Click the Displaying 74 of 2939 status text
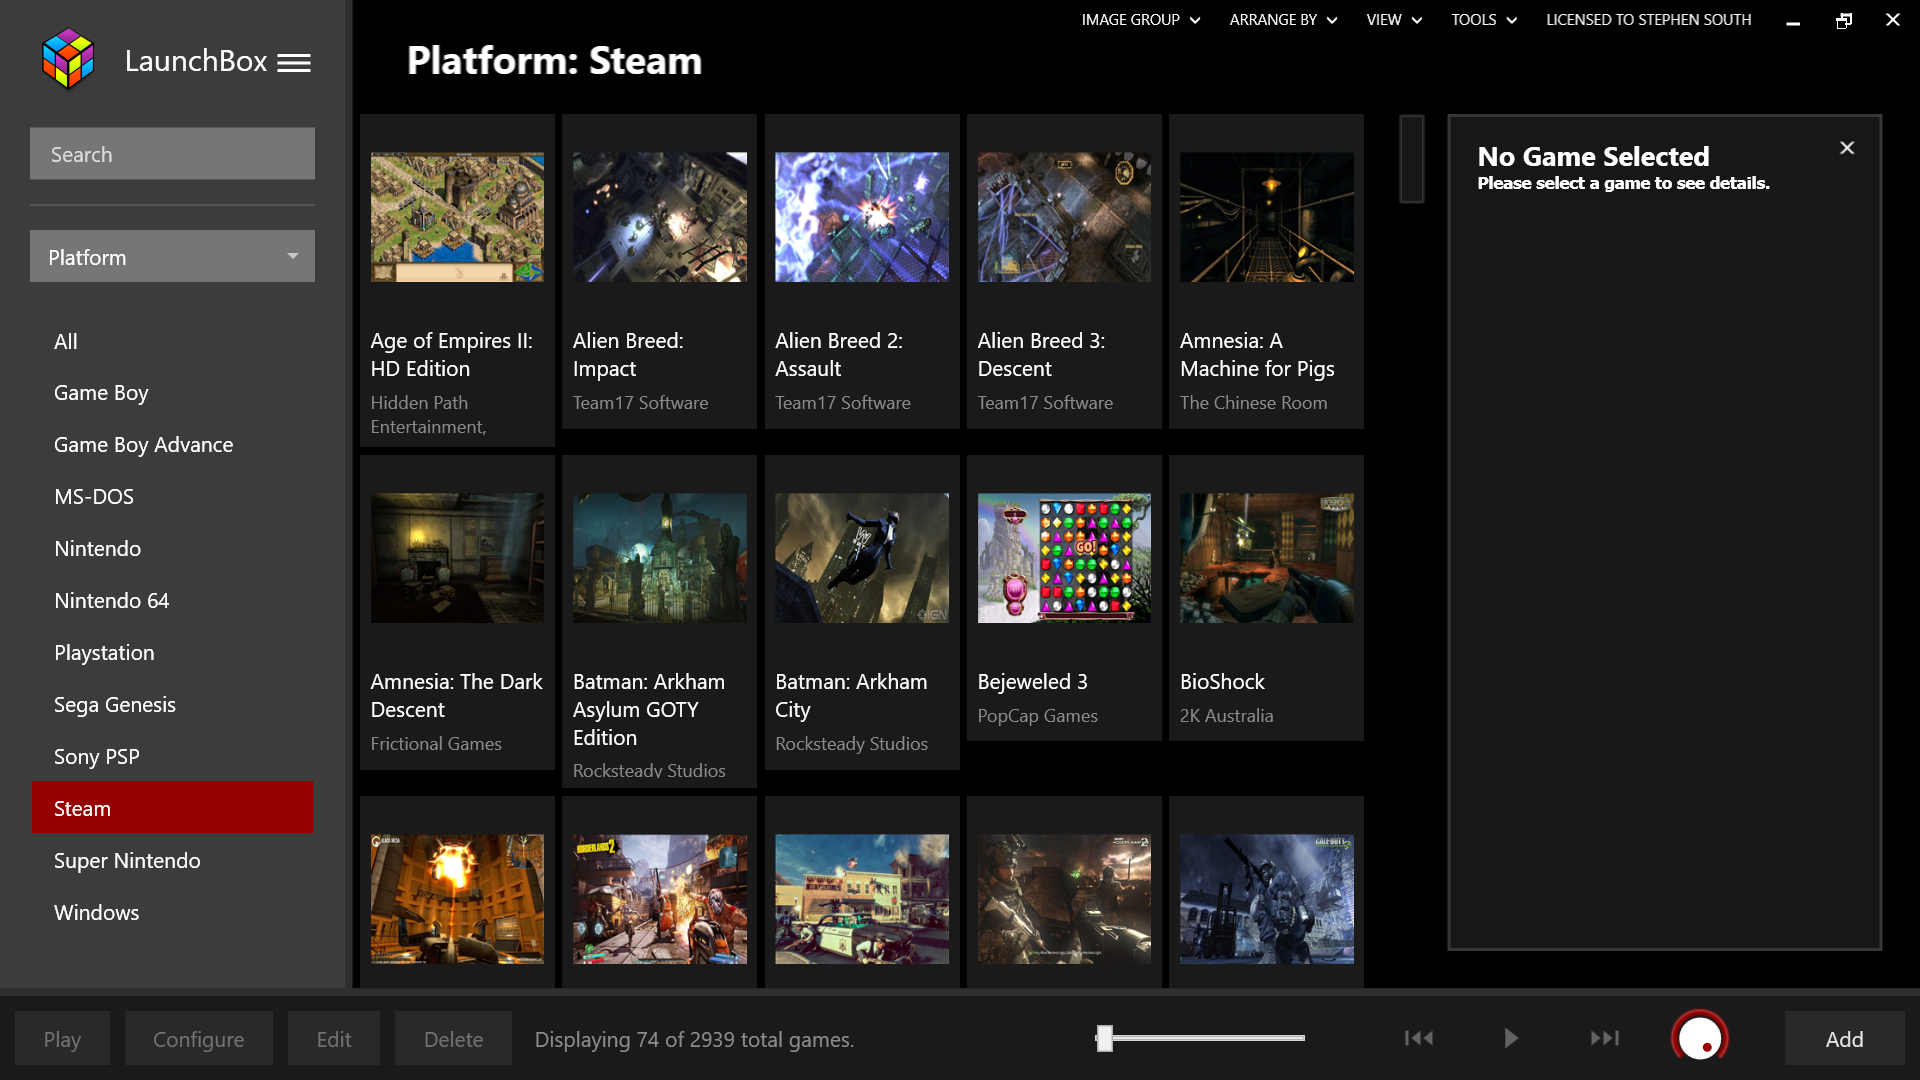The image size is (1920, 1080). [x=694, y=1039]
